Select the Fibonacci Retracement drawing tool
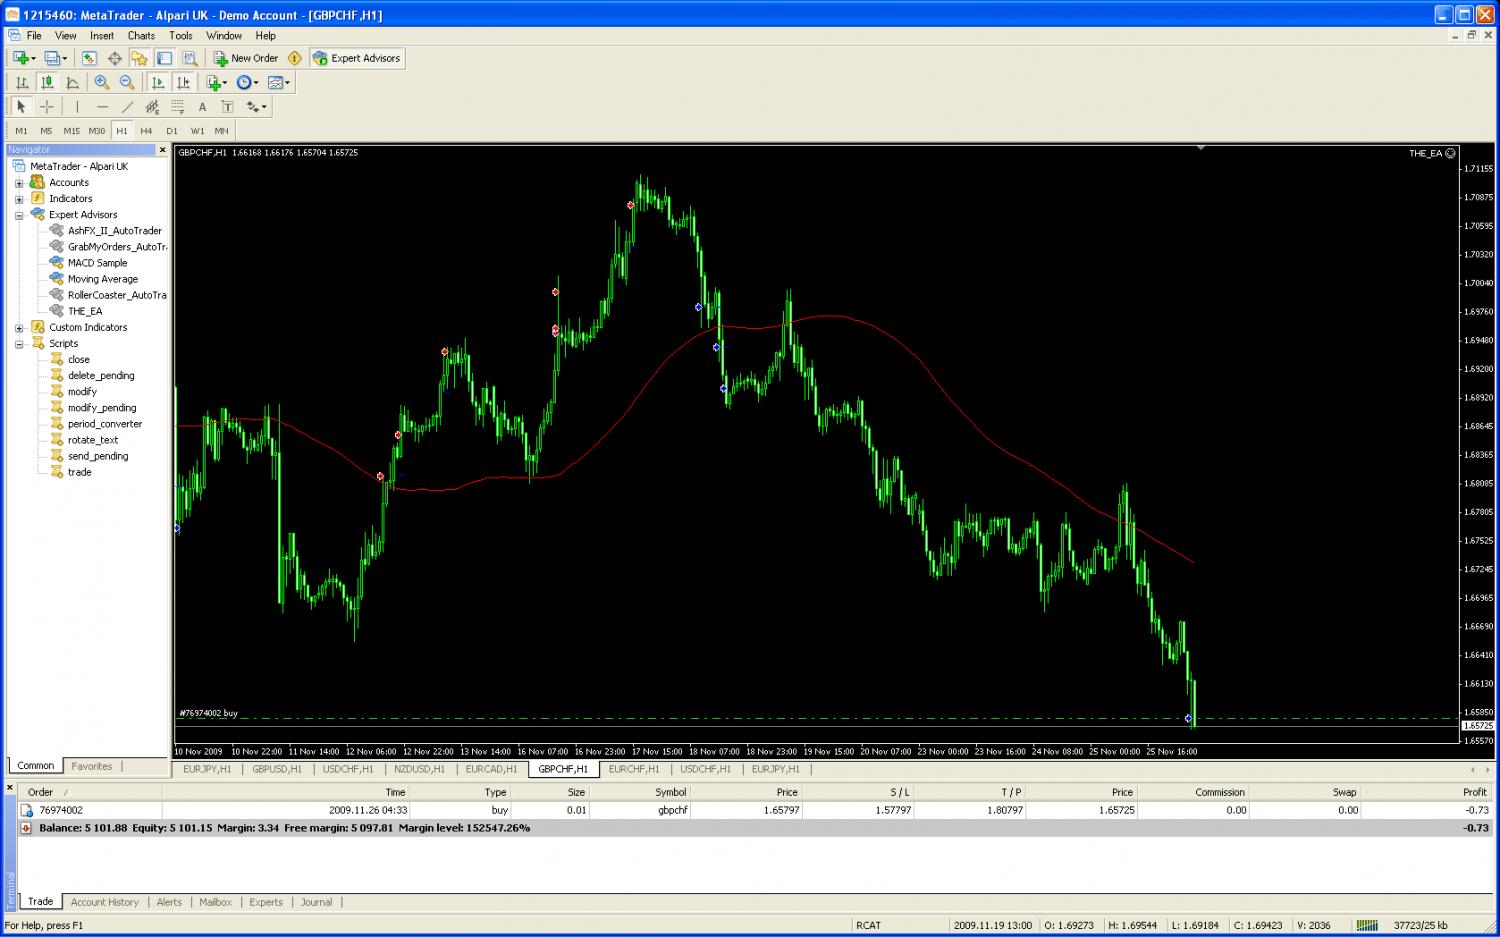 click(178, 107)
